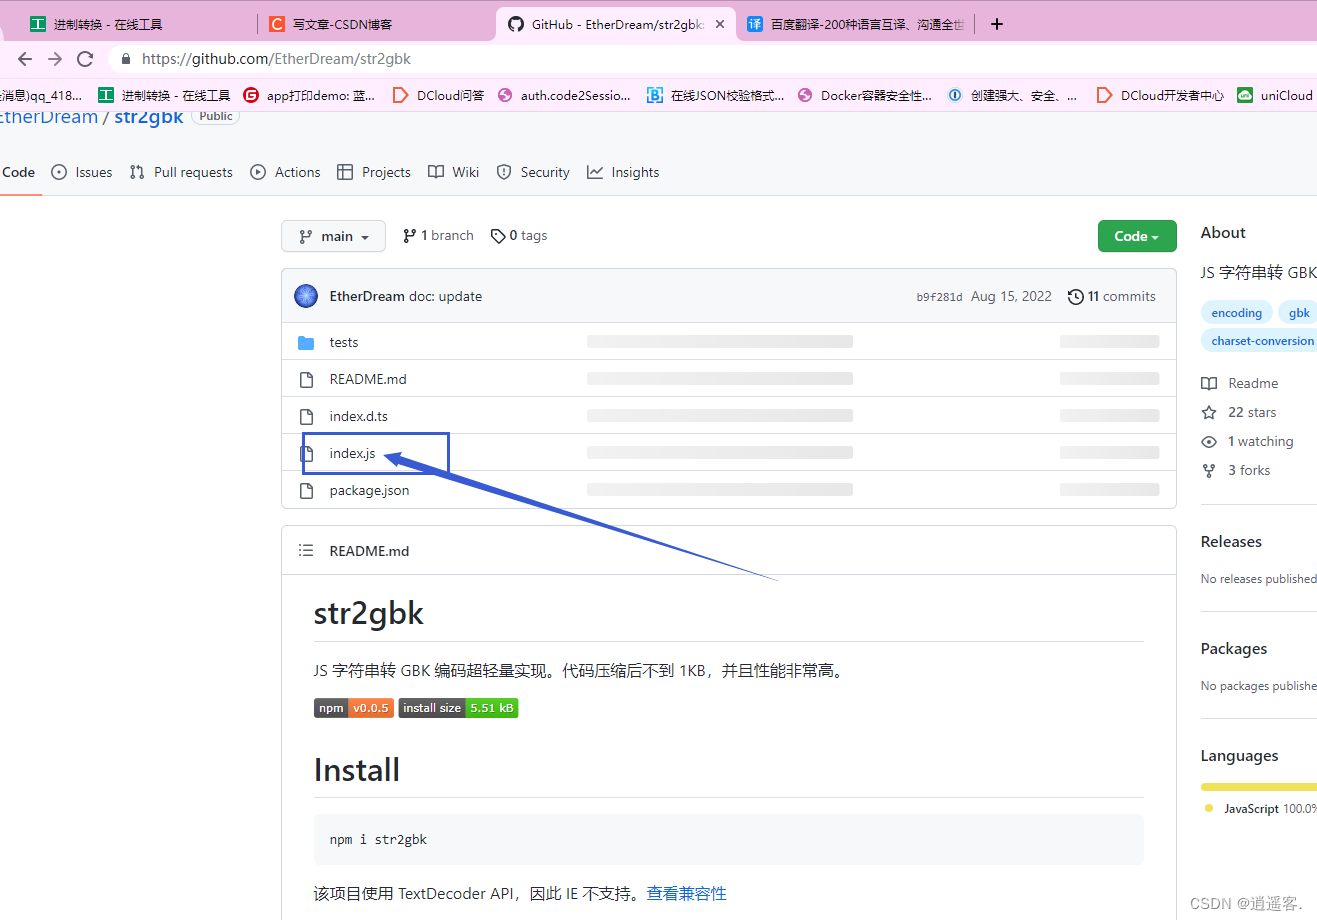Open the 查看兼容性 link
The width and height of the screenshot is (1317, 920).
[686, 893]
